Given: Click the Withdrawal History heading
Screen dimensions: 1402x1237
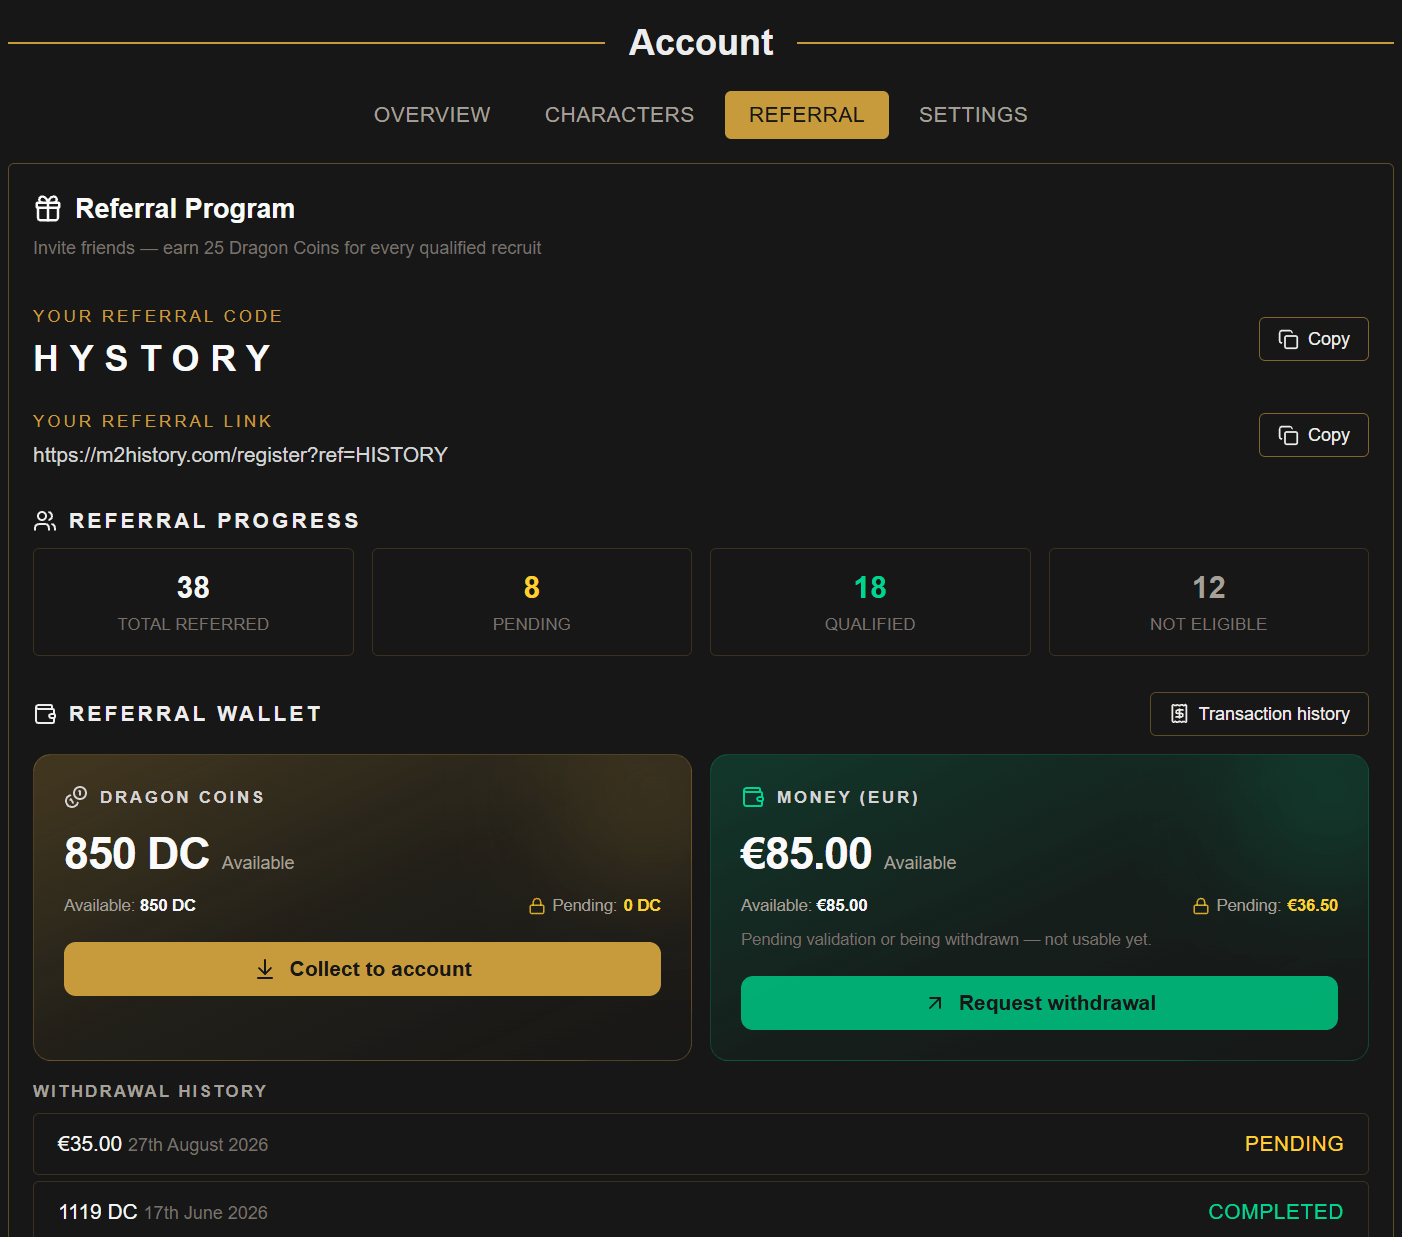Looking at the screenshot, I should (x=150, y=1091).
